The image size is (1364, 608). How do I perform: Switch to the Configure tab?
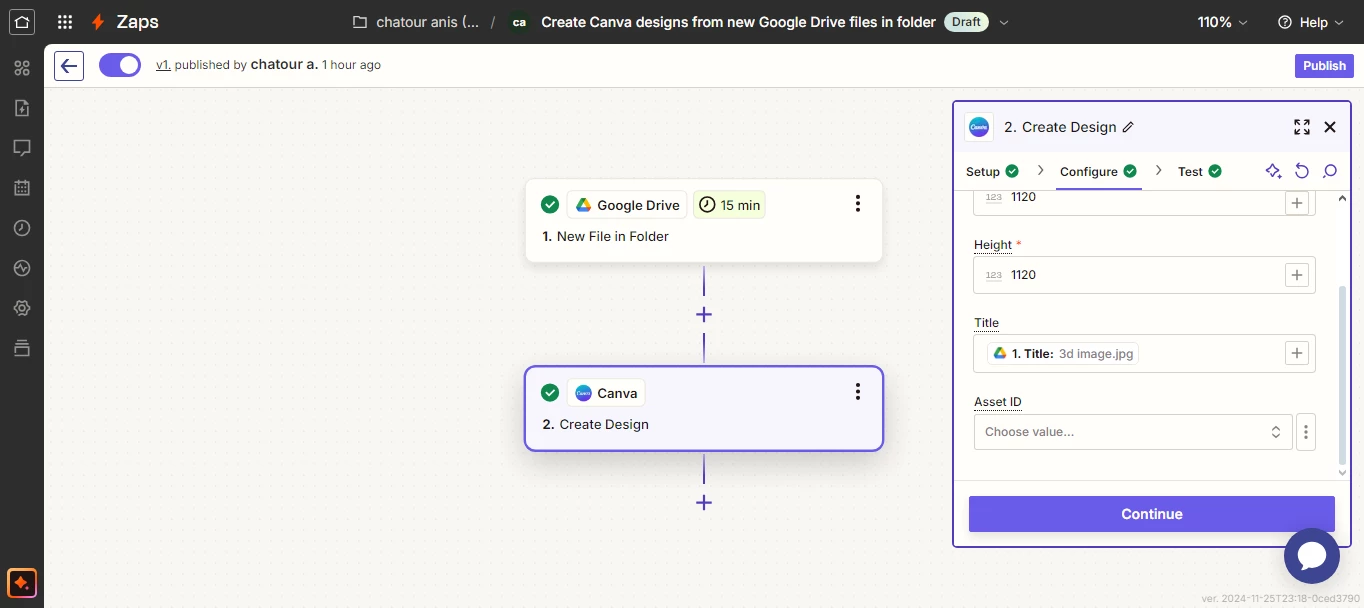(x=1098, y=171)
